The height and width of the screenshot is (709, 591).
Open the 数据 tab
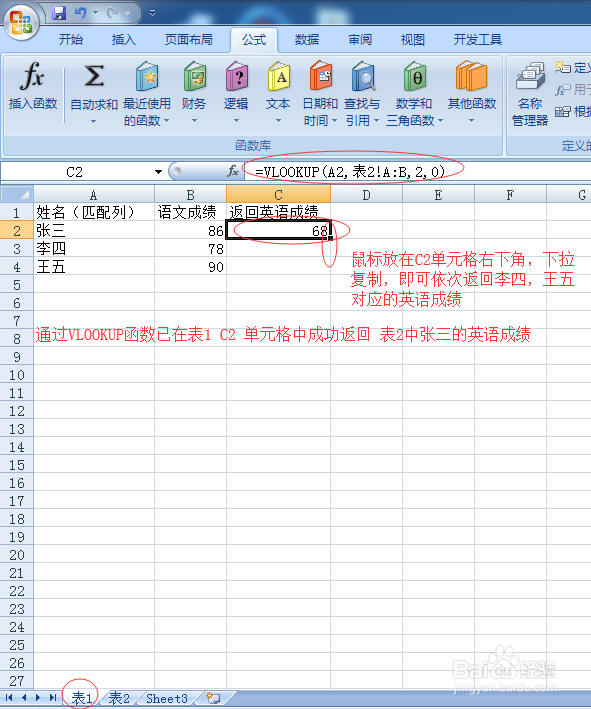(x=307, y=40)
